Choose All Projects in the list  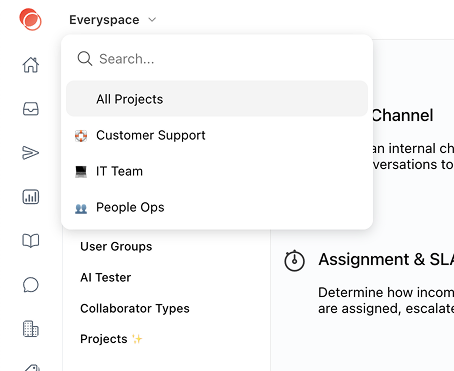click(217, 99)
